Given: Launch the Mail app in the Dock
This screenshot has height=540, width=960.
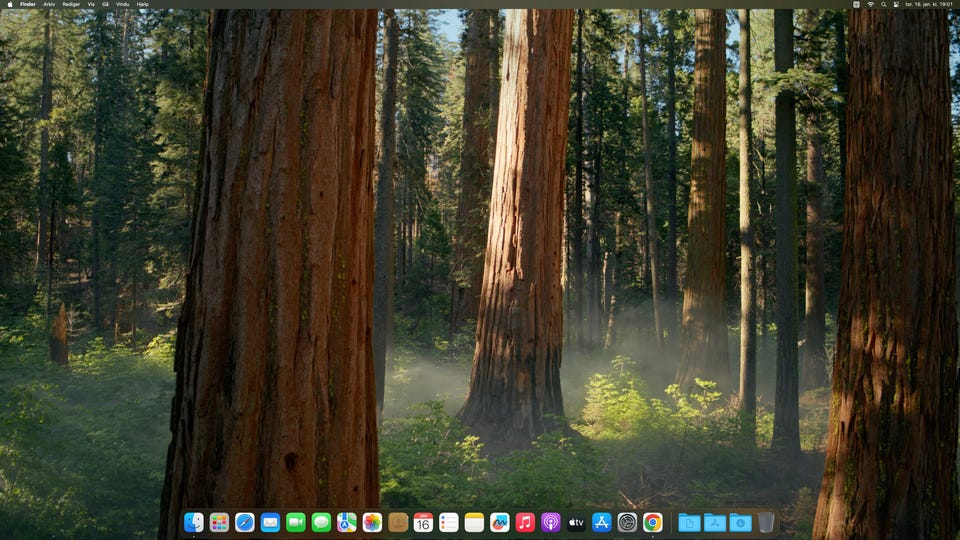Looking at the screenshot, I should [270, 522].
